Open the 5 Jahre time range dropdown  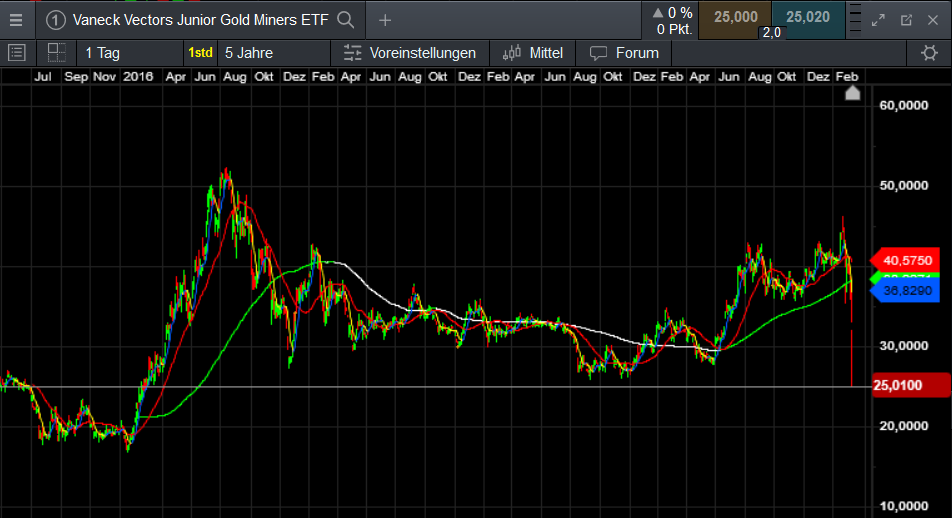[249, 53]
